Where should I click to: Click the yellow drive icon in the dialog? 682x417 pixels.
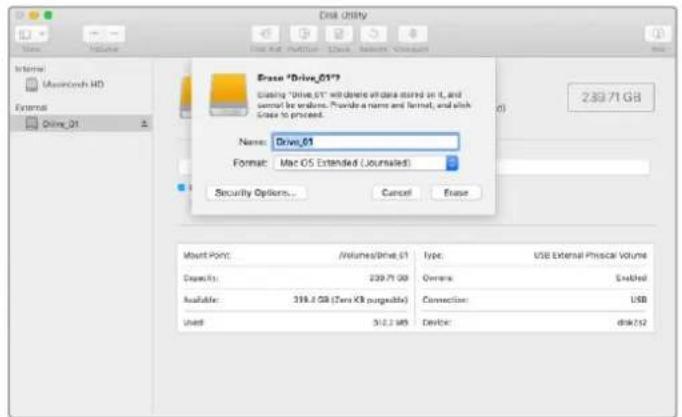click(x=228, y=94)
